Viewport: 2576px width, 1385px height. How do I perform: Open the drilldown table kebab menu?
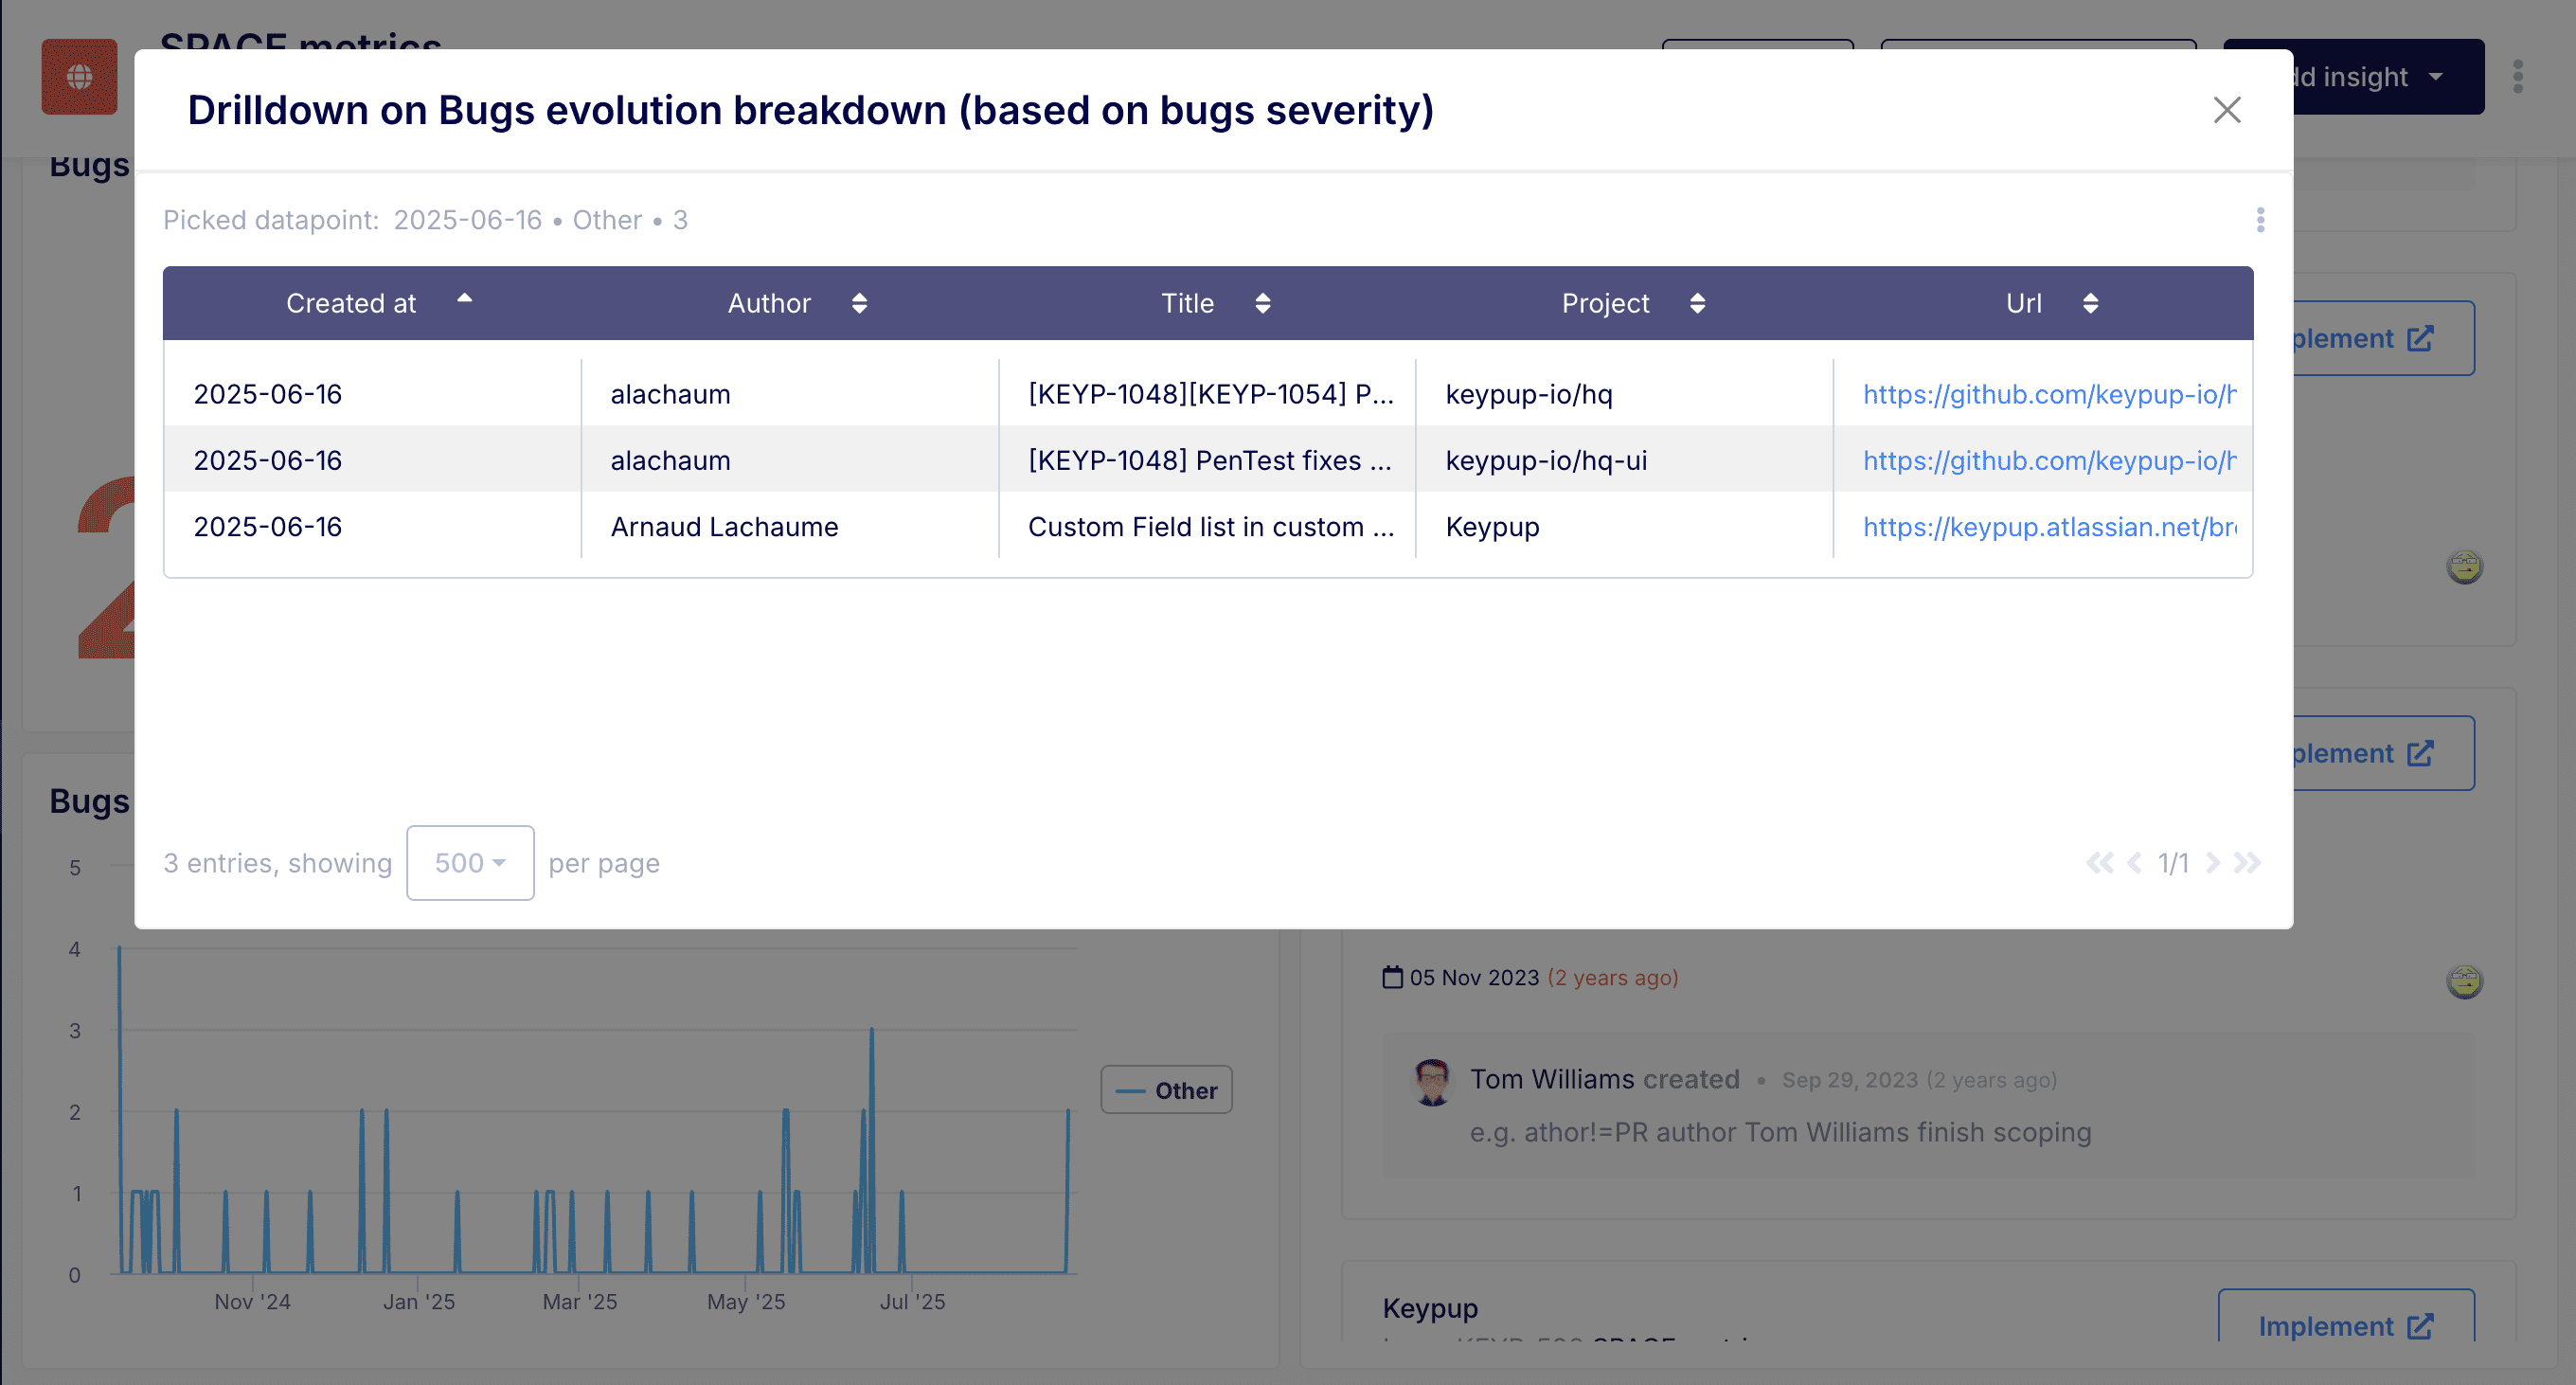(2259, 219)
